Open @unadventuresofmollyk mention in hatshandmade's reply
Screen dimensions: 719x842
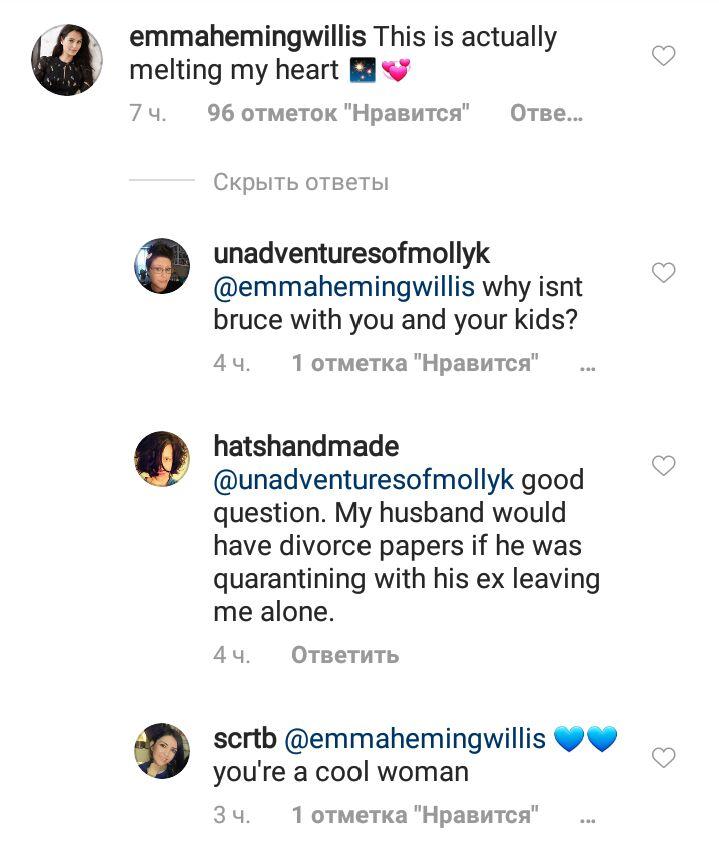[x=364, y=479]
